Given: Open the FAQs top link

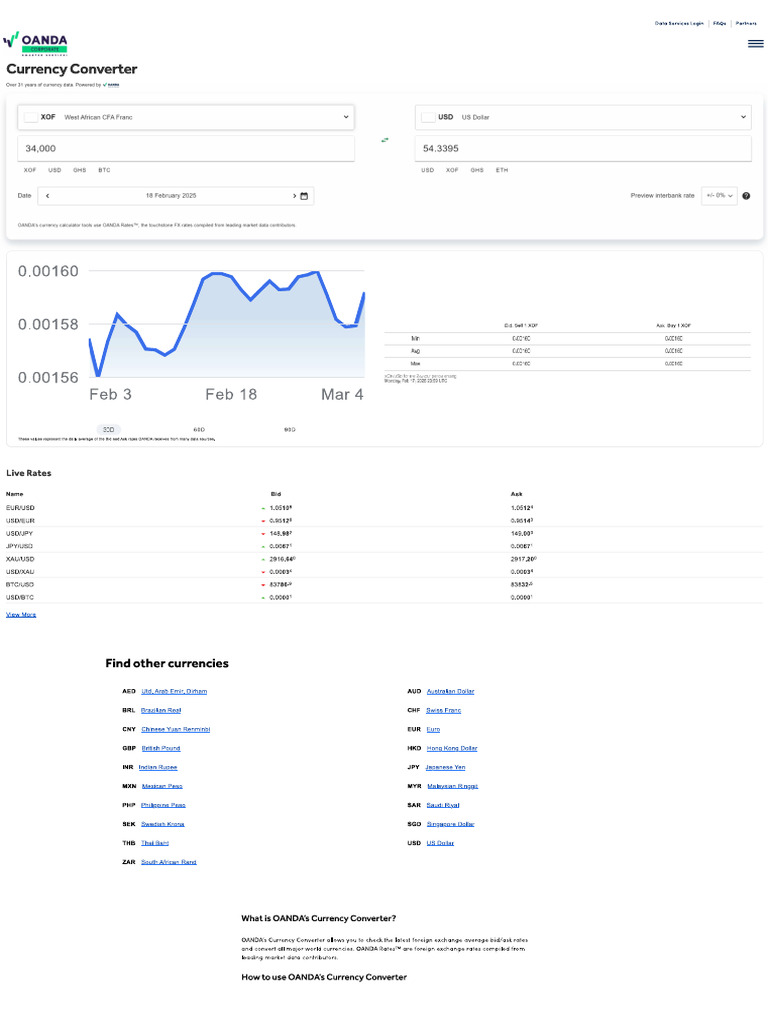Looking at the screenshot, I should coord(720,24).
